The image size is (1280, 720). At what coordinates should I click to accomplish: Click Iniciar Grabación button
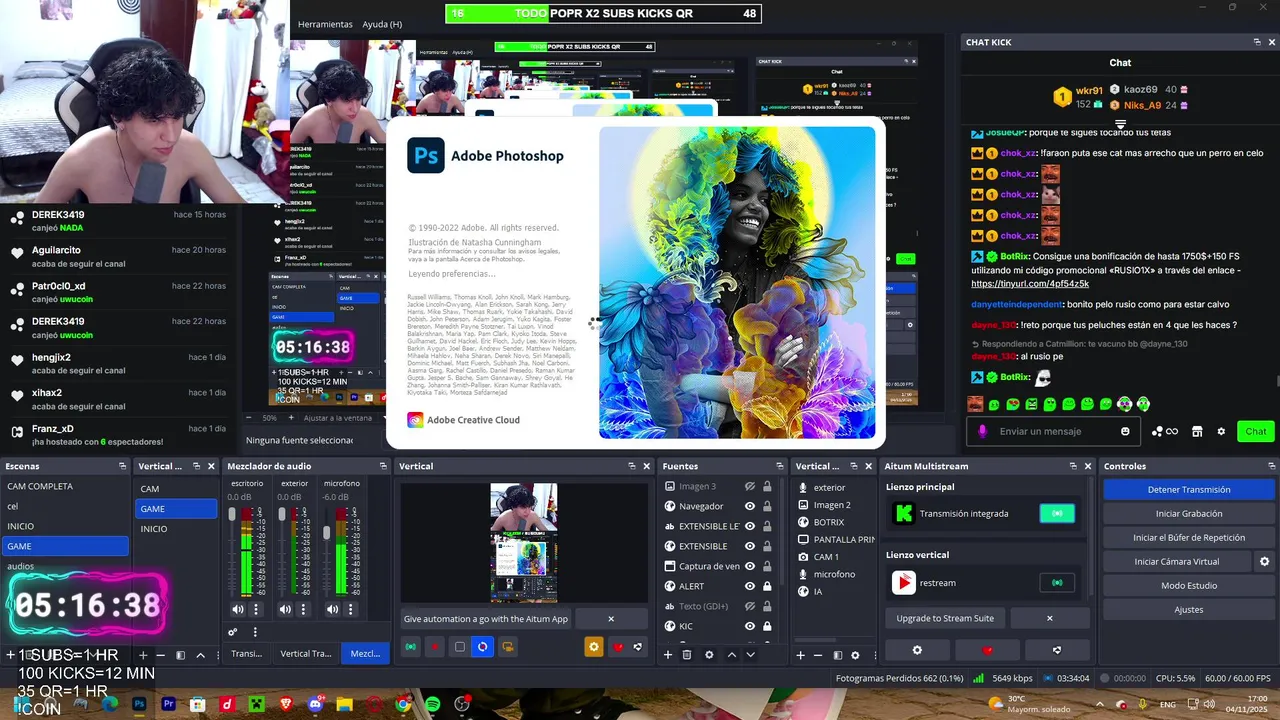tap(1189, 514)
